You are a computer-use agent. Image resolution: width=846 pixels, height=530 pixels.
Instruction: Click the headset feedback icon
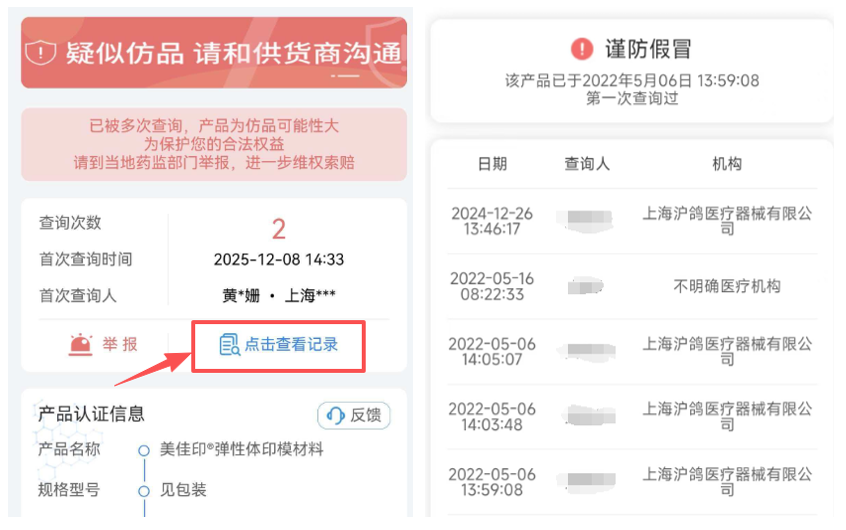(x=336, y=416)
